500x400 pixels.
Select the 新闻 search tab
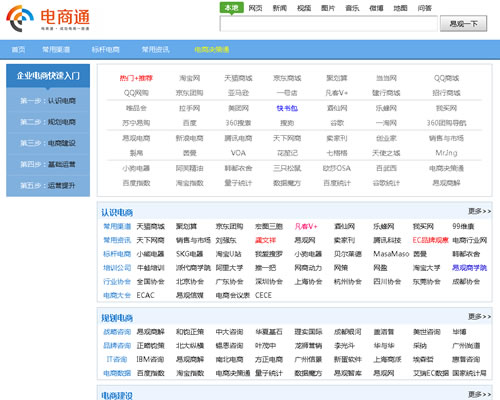point(280,8)
